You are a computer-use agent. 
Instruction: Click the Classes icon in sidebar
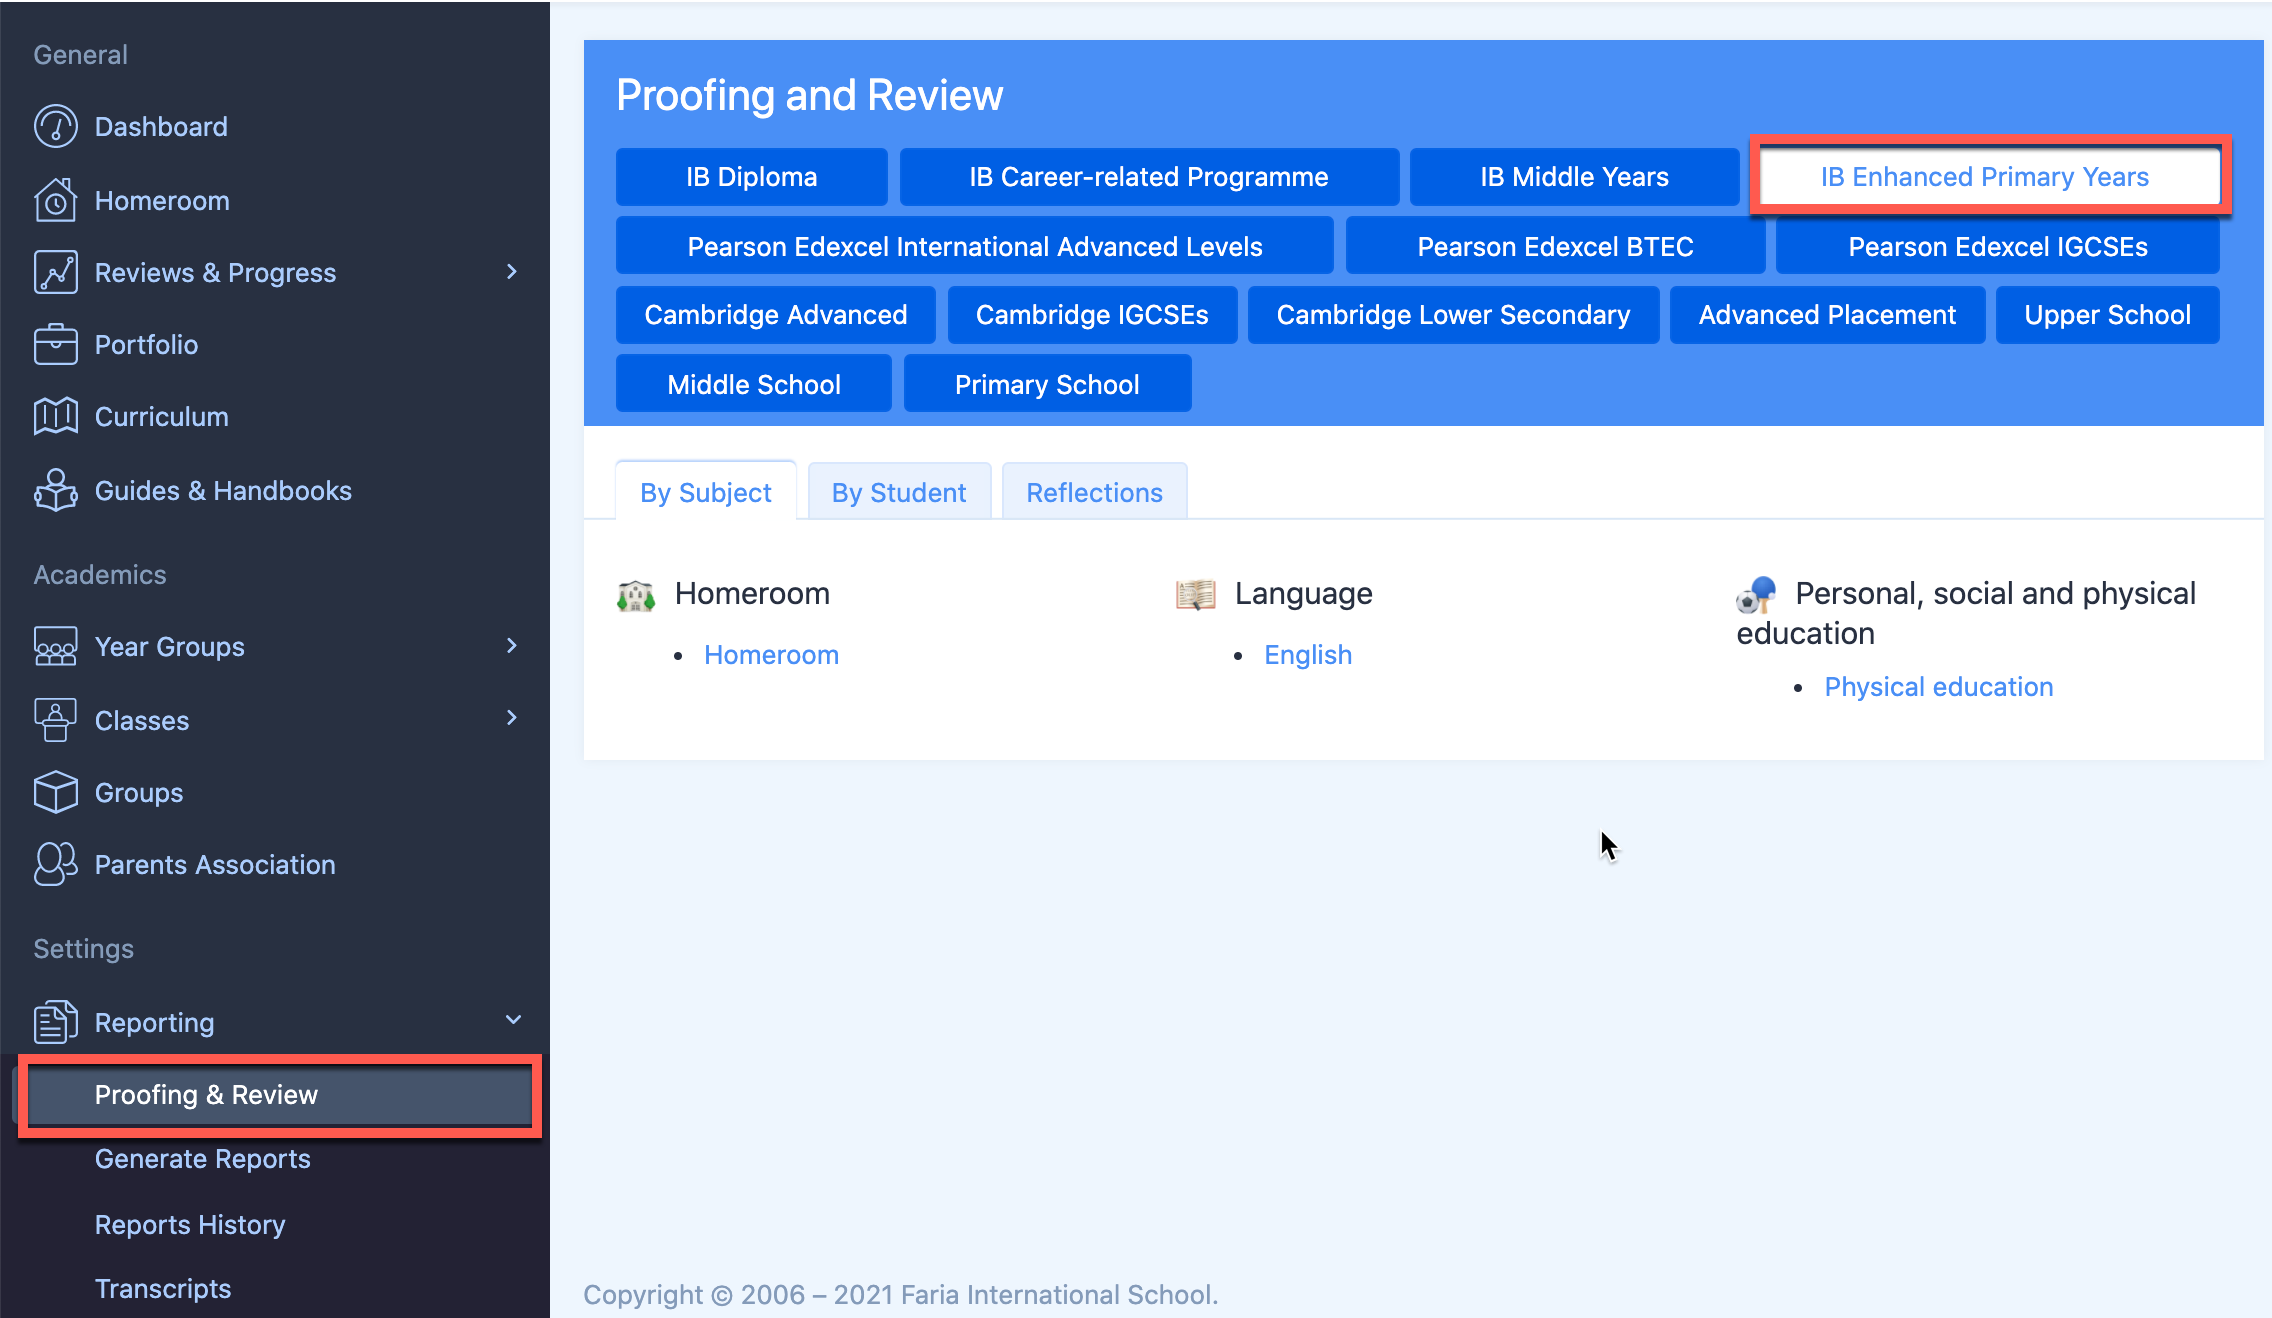[55, 720]
